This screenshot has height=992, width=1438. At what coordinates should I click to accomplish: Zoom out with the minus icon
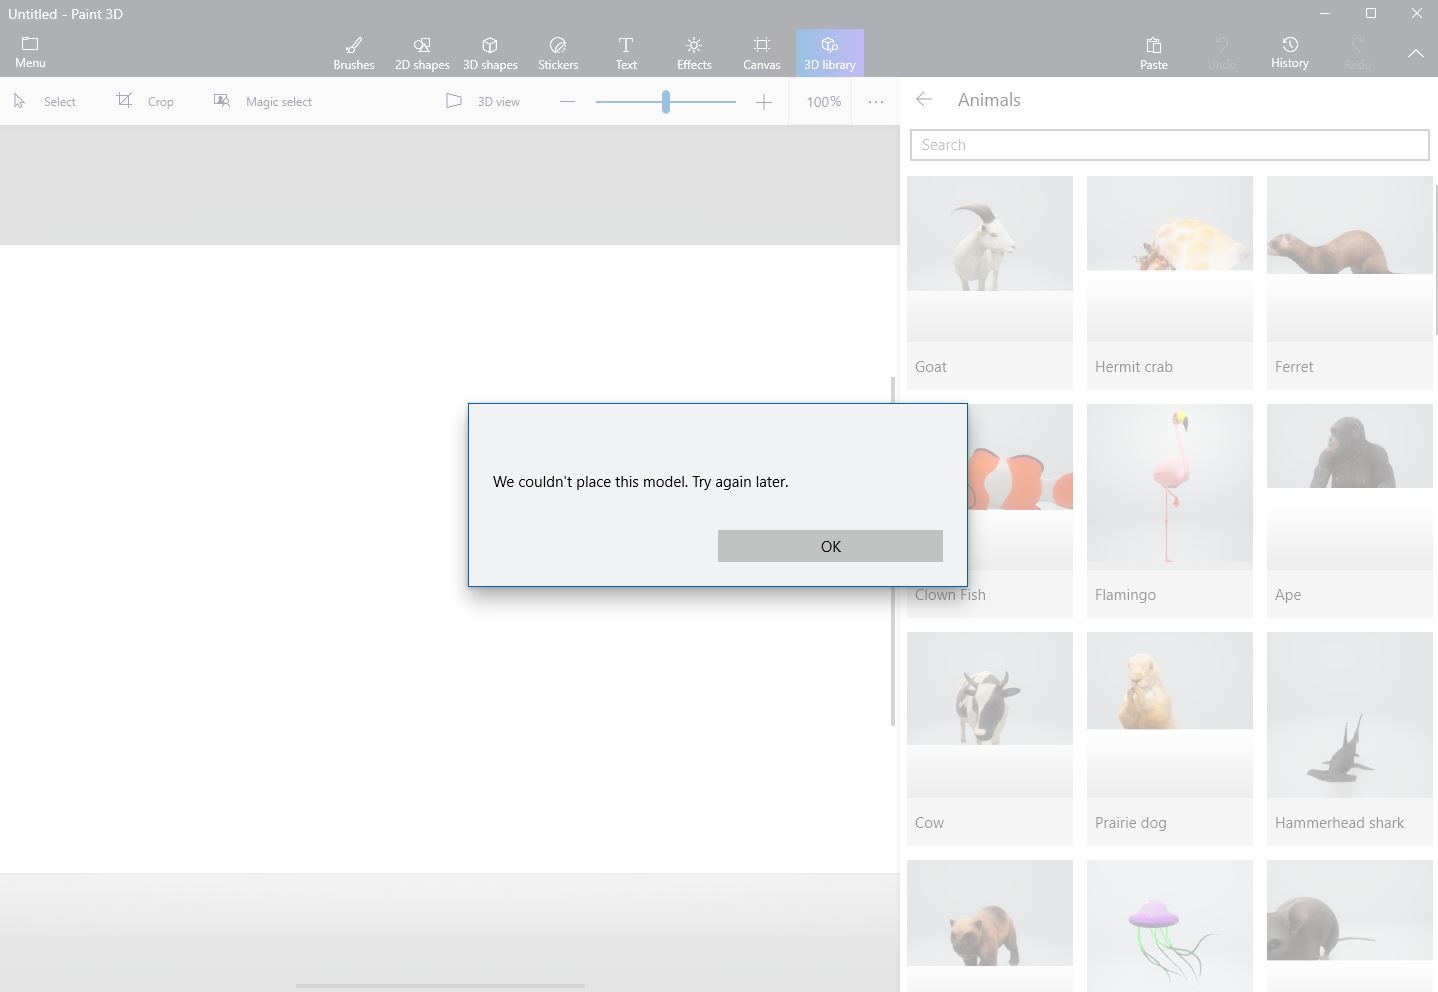click(567, 101)
